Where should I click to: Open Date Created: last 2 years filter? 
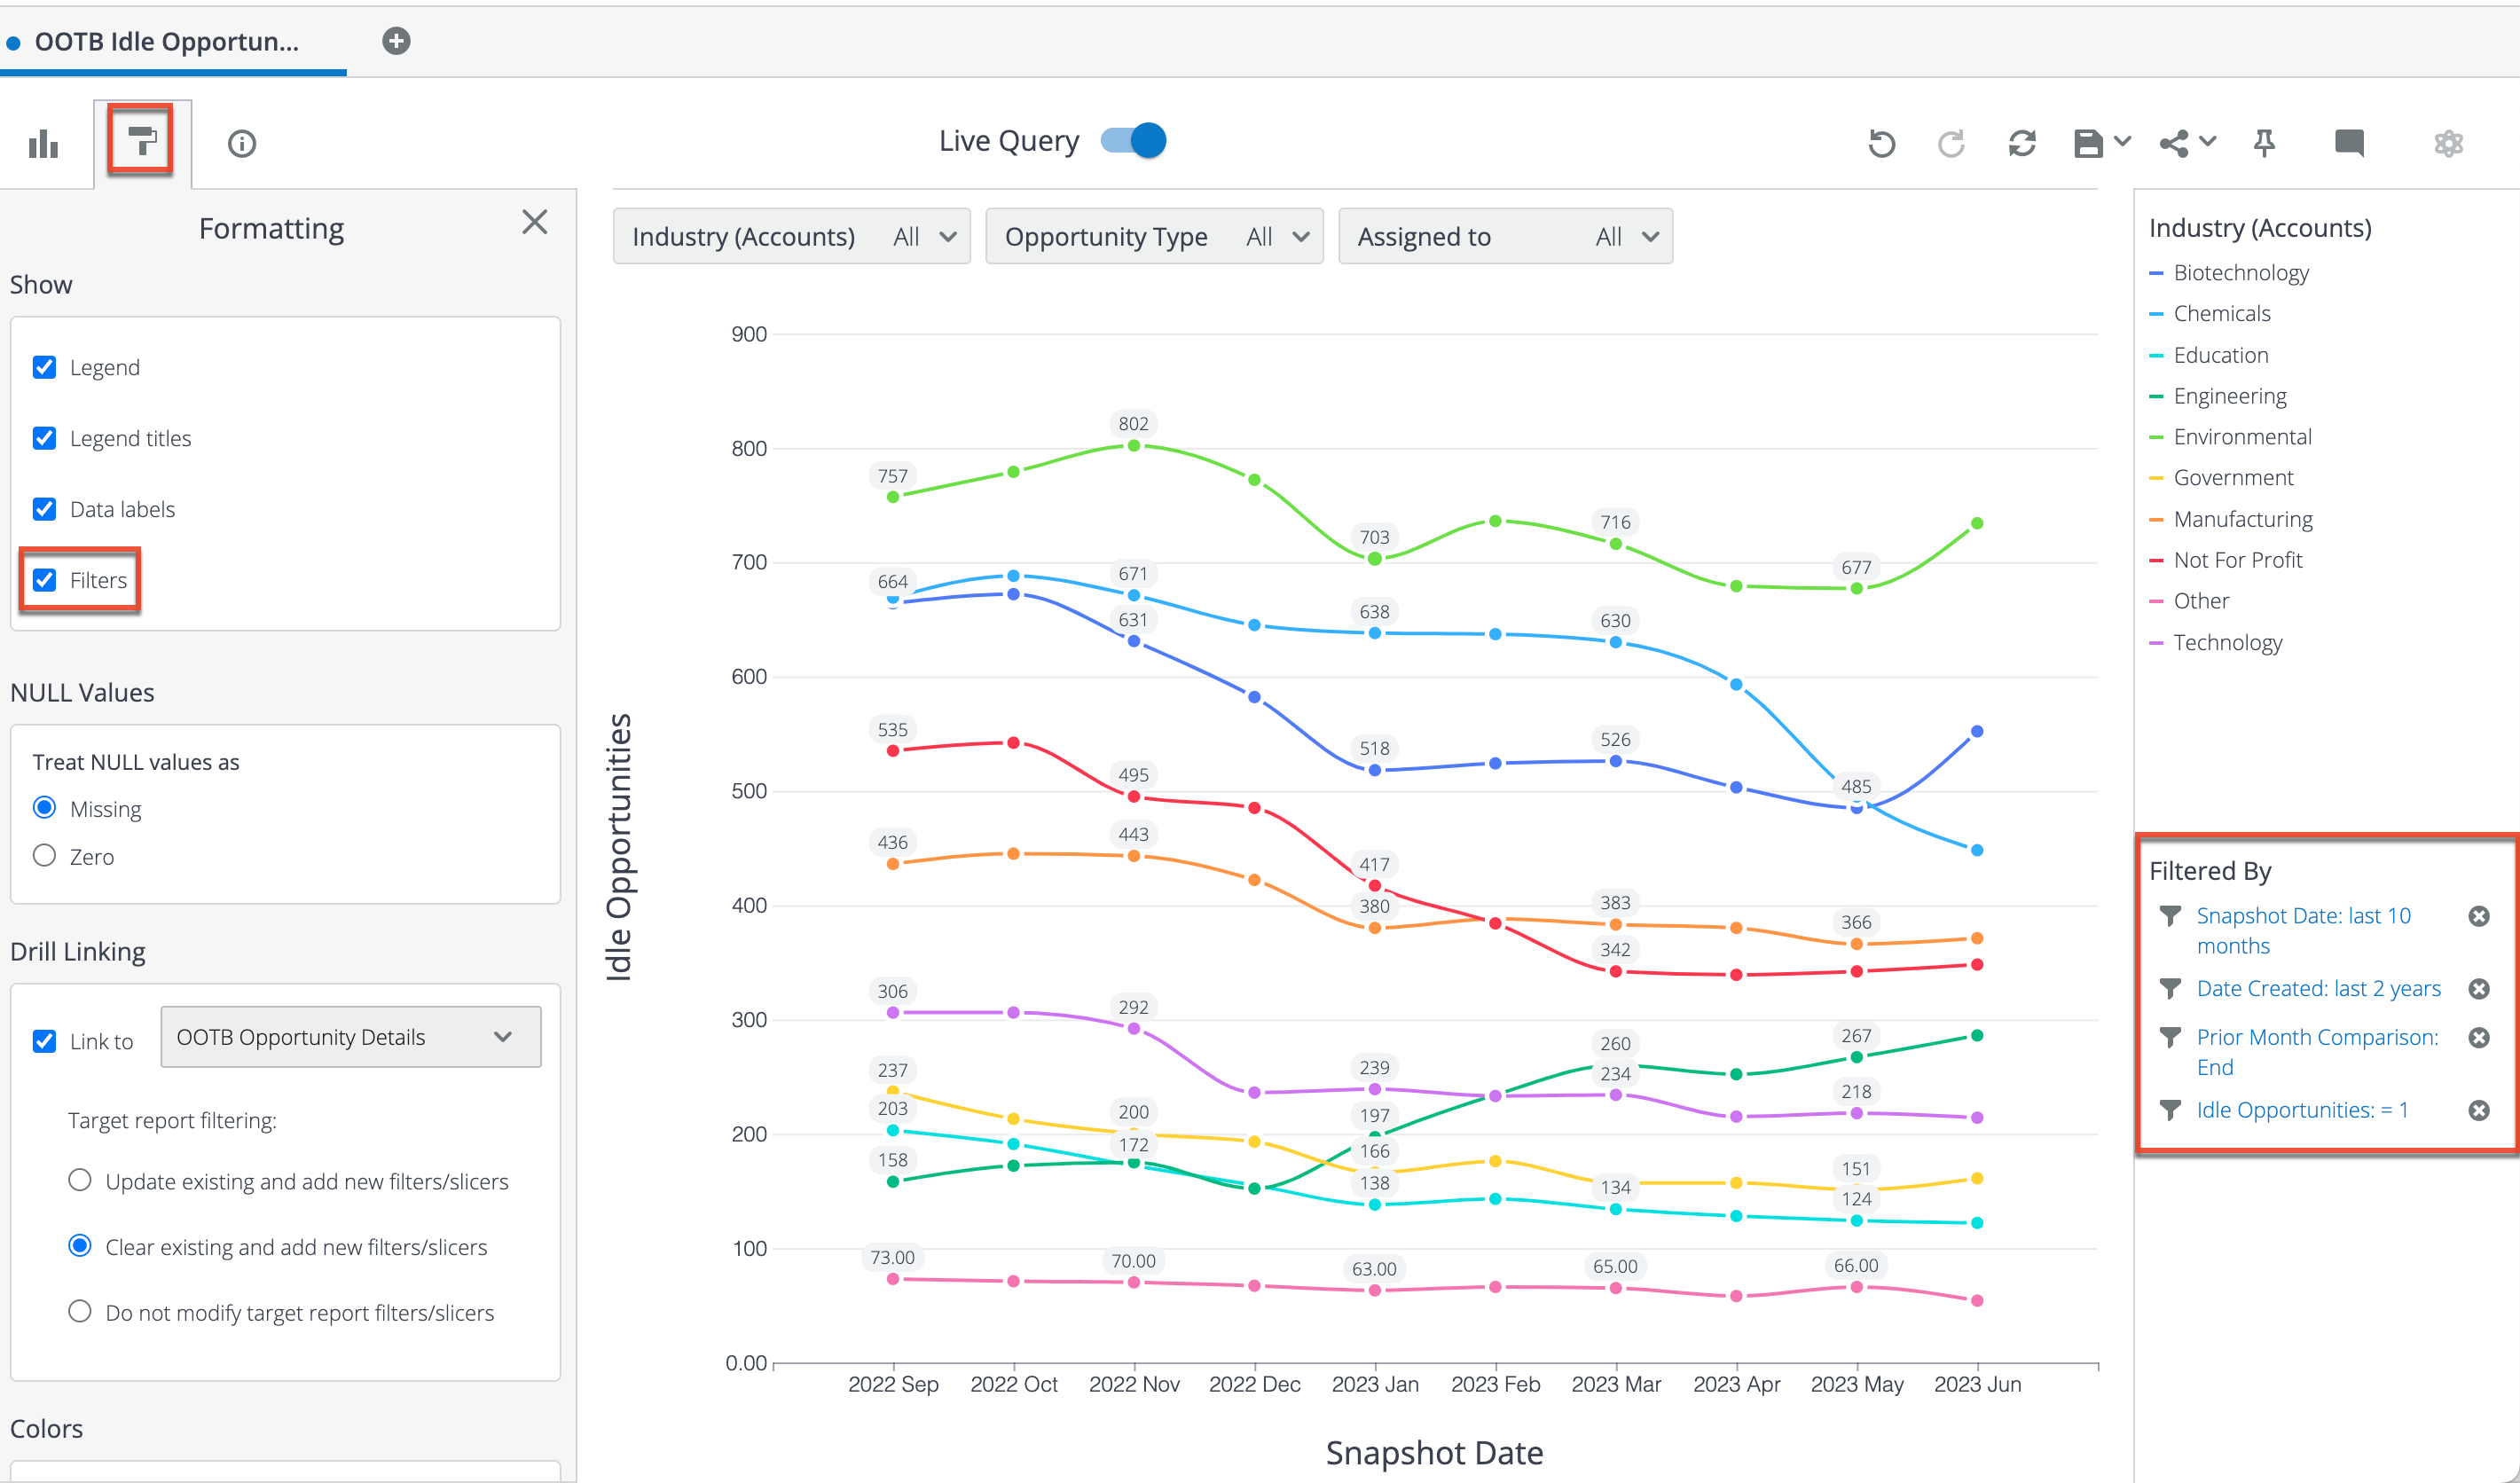[2318, 989]
